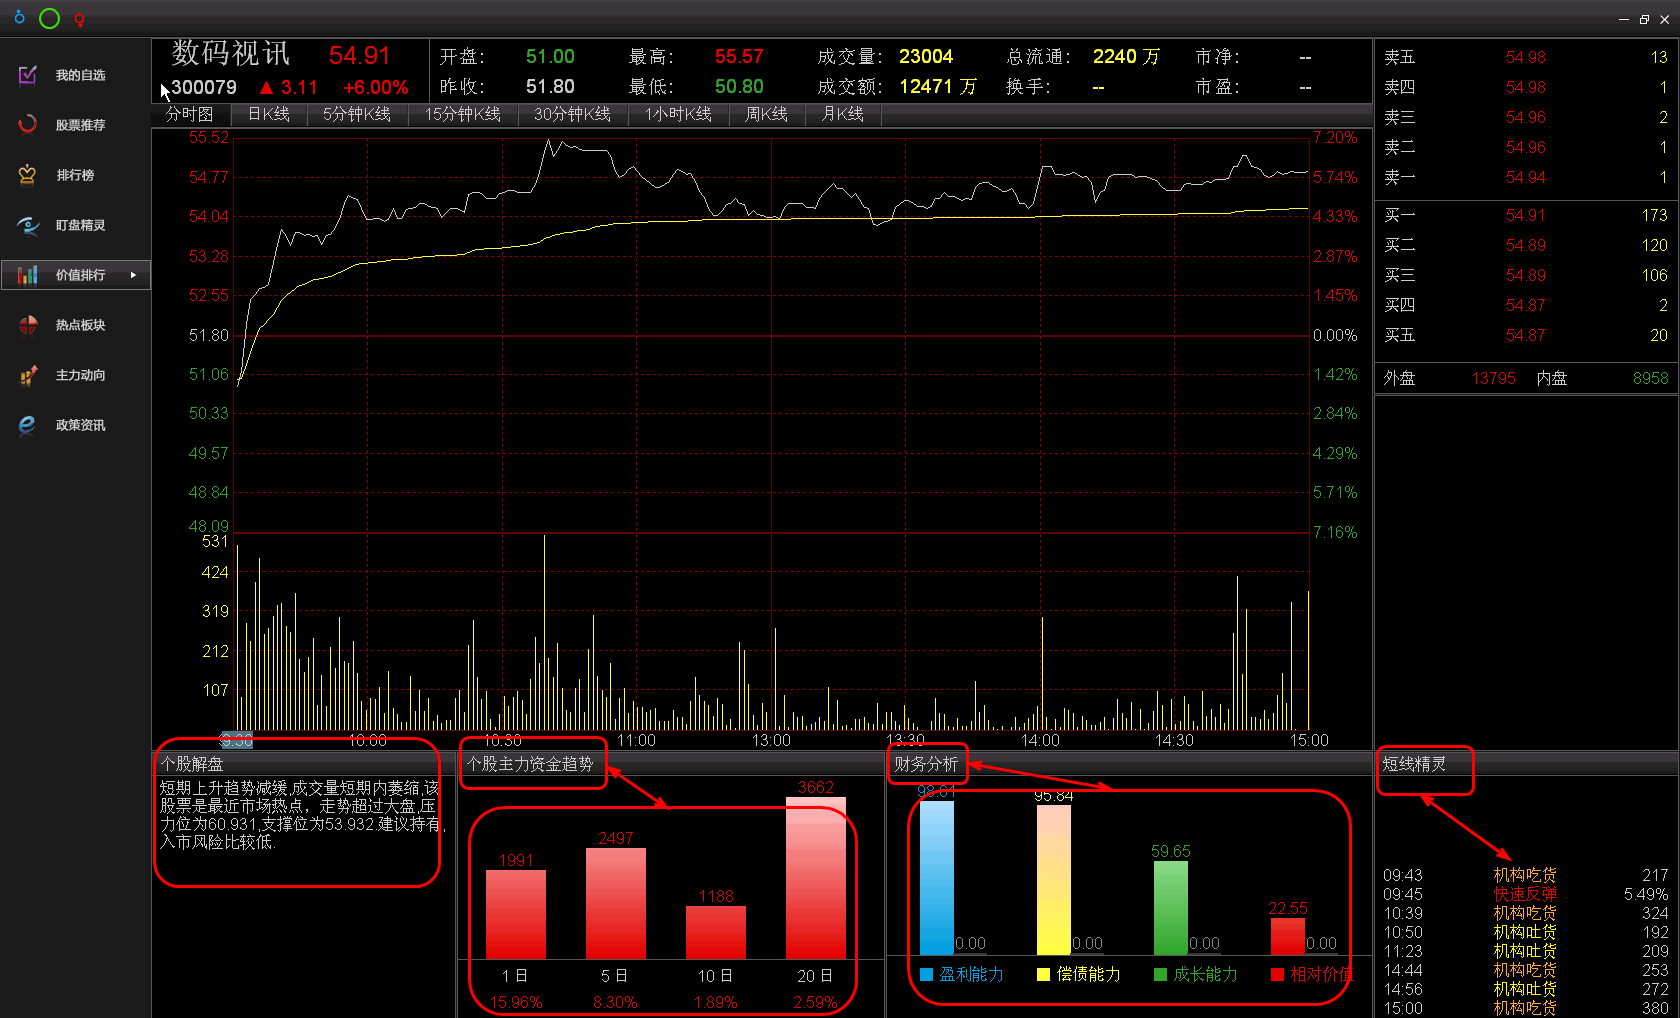
Task: Open 政策资讯 browser icon
Action: [28, 425]
